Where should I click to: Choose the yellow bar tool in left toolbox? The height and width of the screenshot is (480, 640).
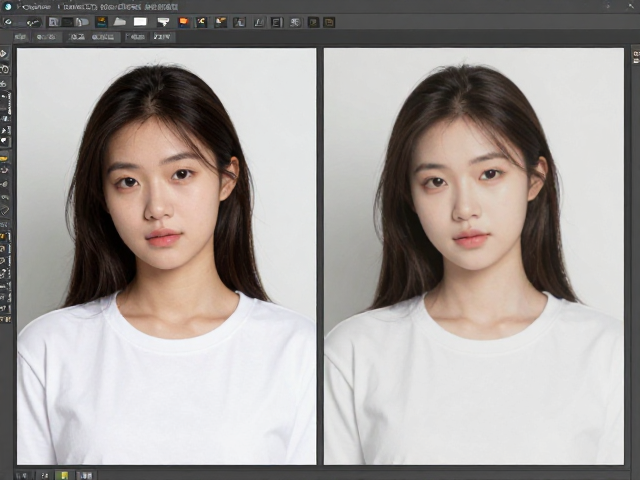pos(4,158)
